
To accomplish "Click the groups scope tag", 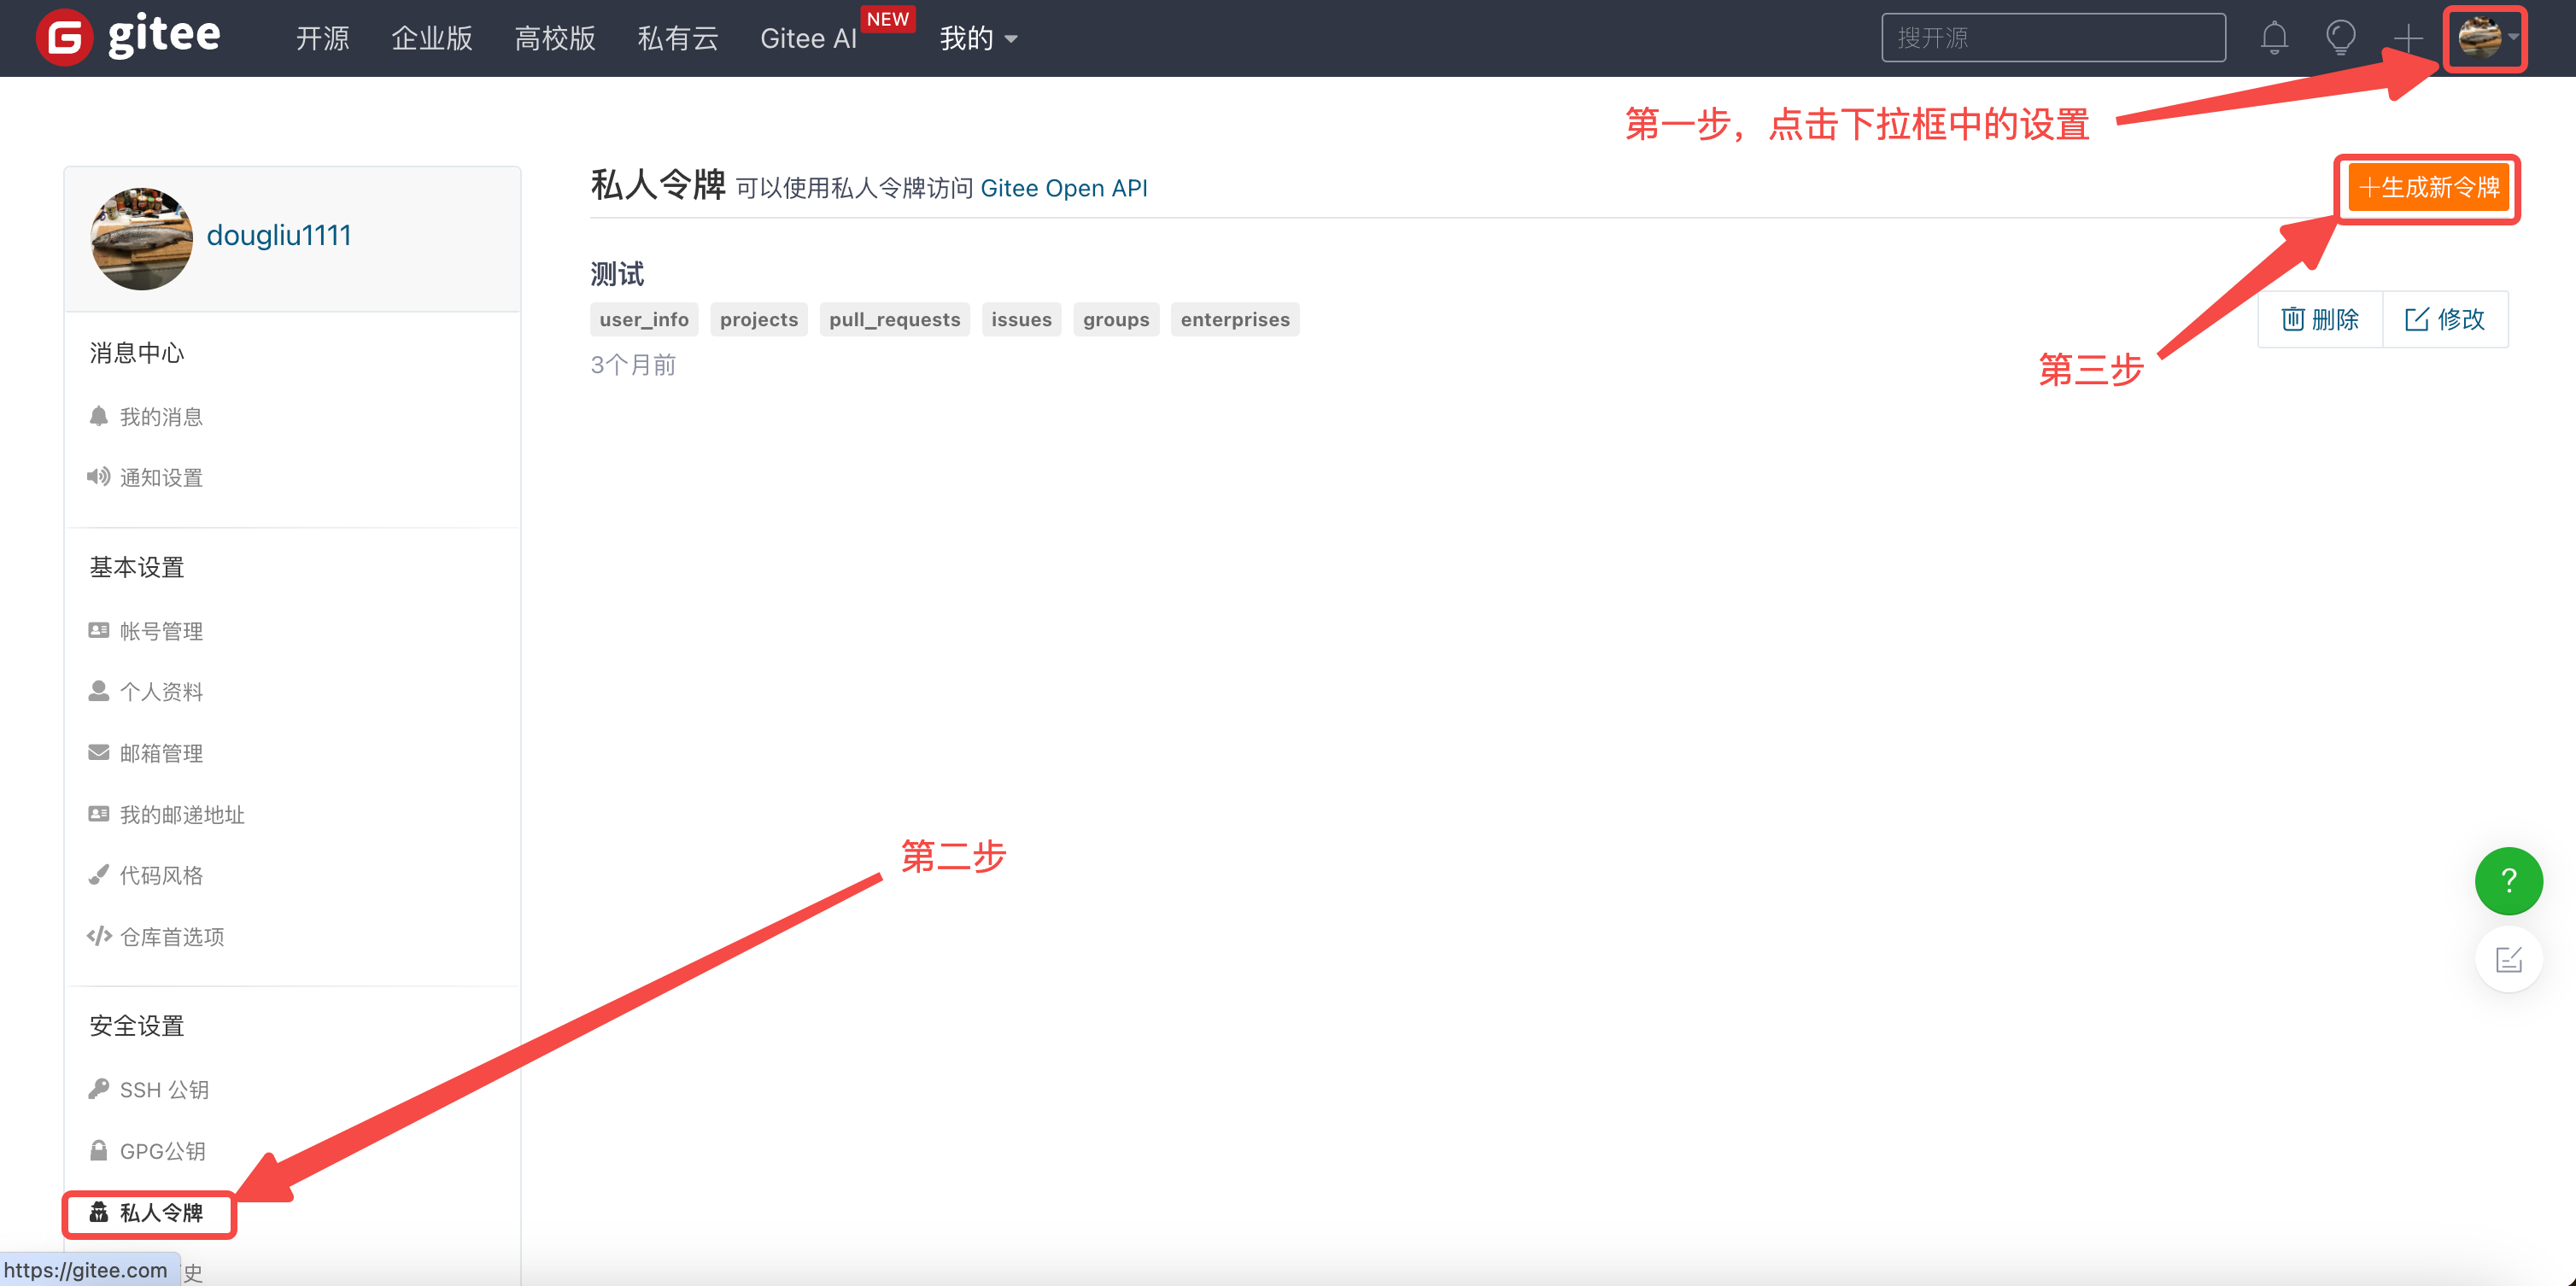I will 1116,319.
